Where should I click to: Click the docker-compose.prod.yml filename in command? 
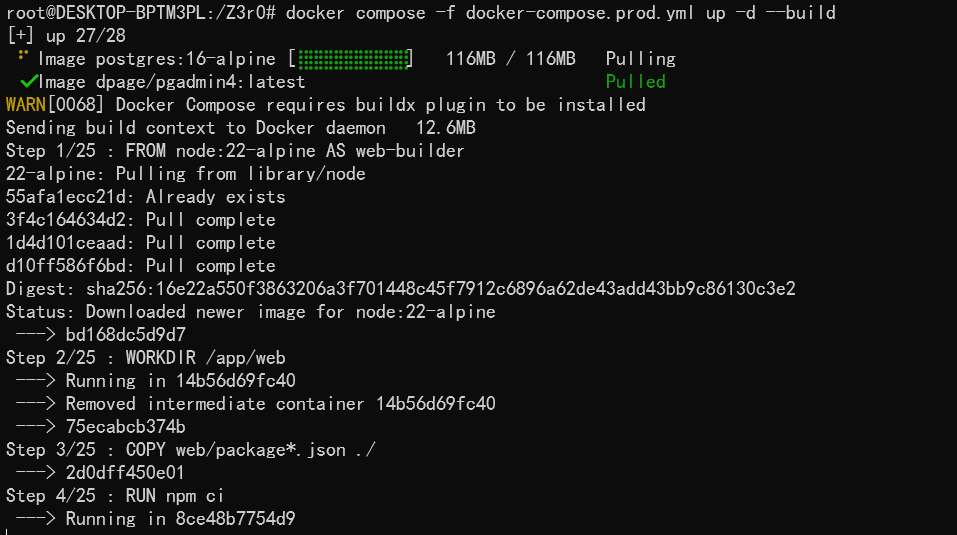[x=579, y=13]
